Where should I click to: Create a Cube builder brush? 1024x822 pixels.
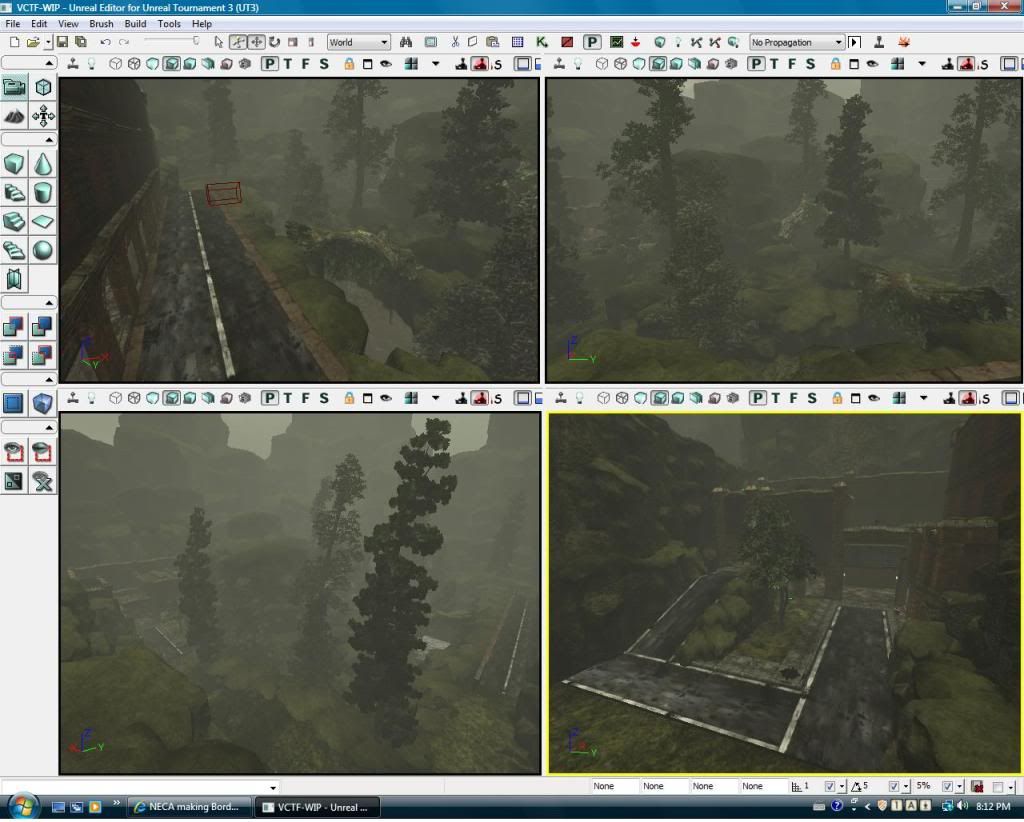point(14,164)
